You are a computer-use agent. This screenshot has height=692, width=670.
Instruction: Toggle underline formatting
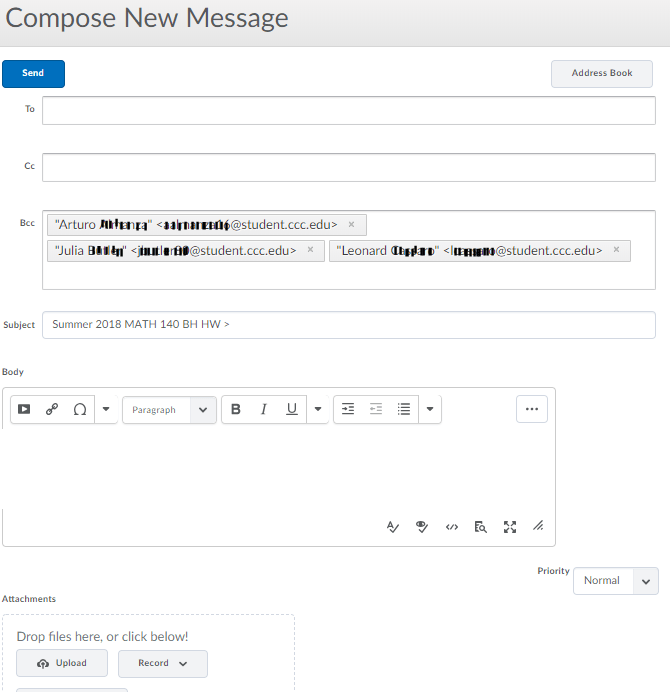tap(292, 409)
